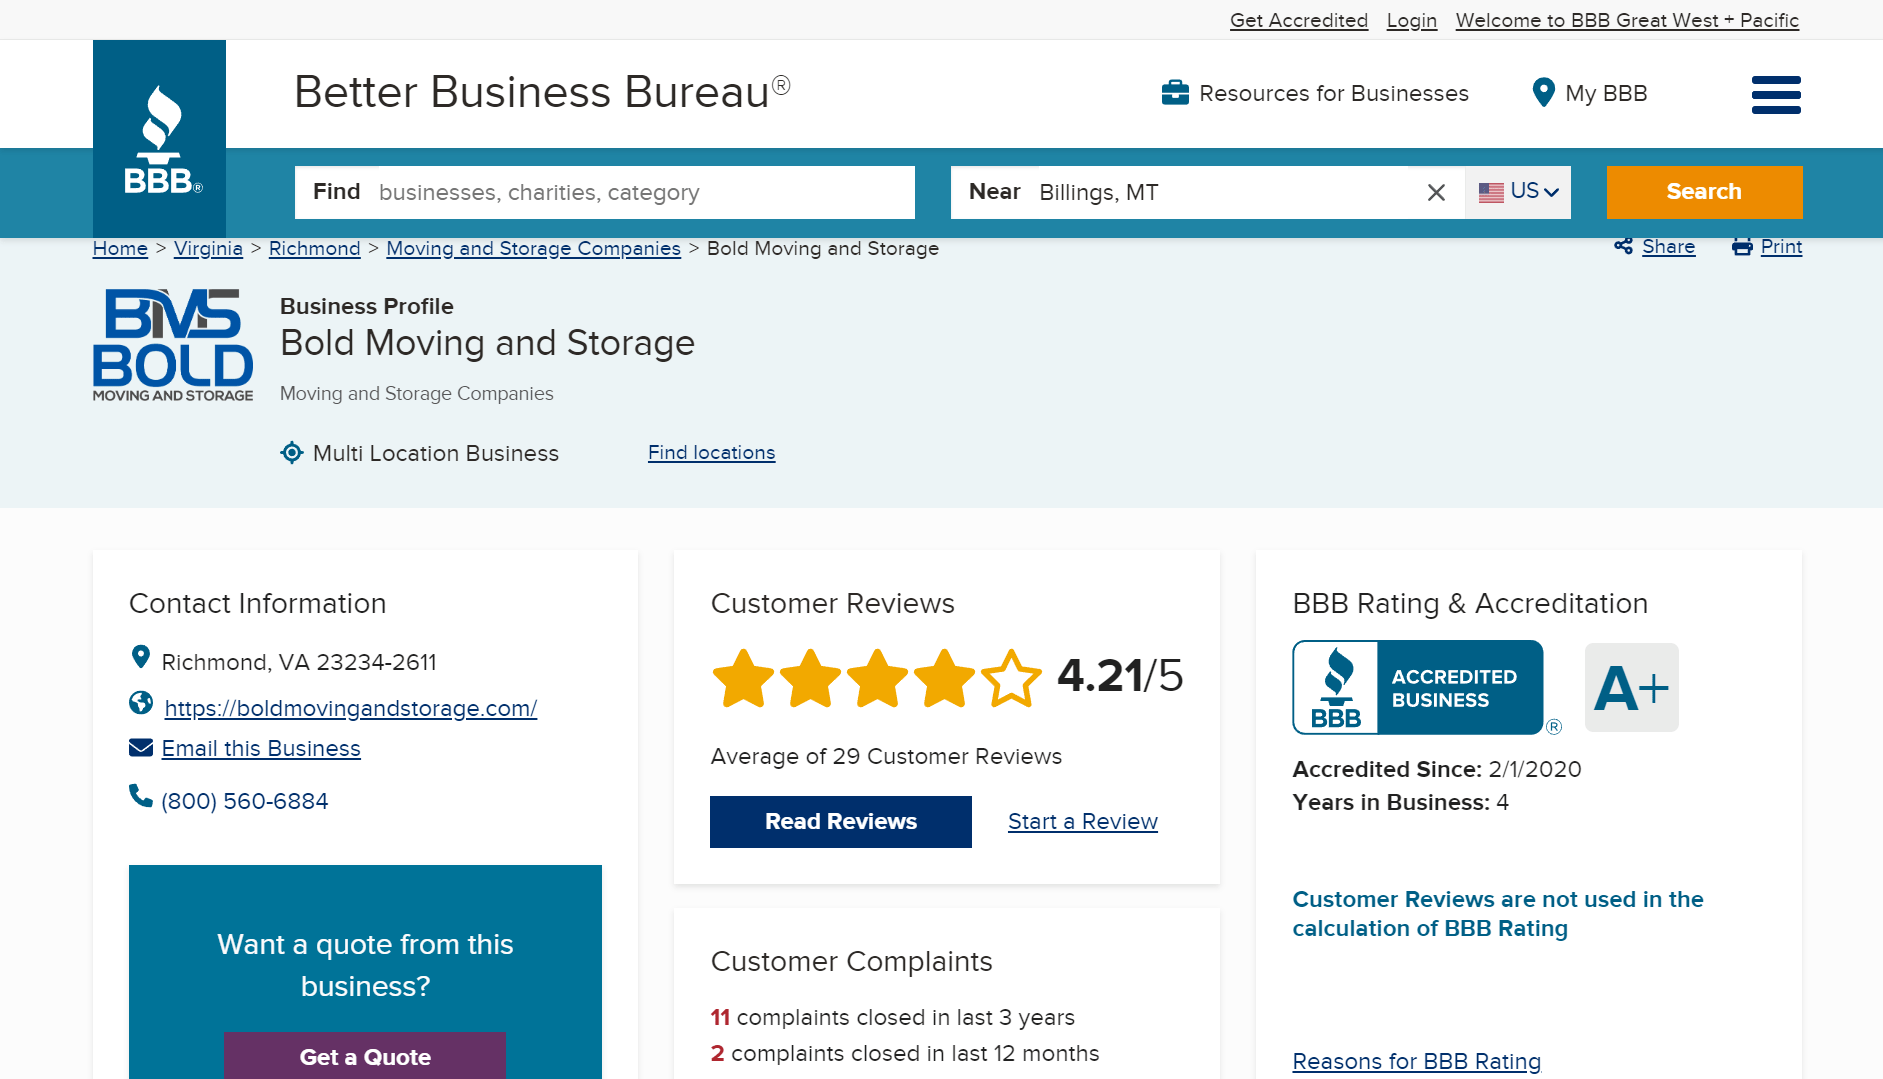This screenshot has width=1883, height=1079.
Task: Click Years in Business: 4 text
Action: coord(1400,802)
